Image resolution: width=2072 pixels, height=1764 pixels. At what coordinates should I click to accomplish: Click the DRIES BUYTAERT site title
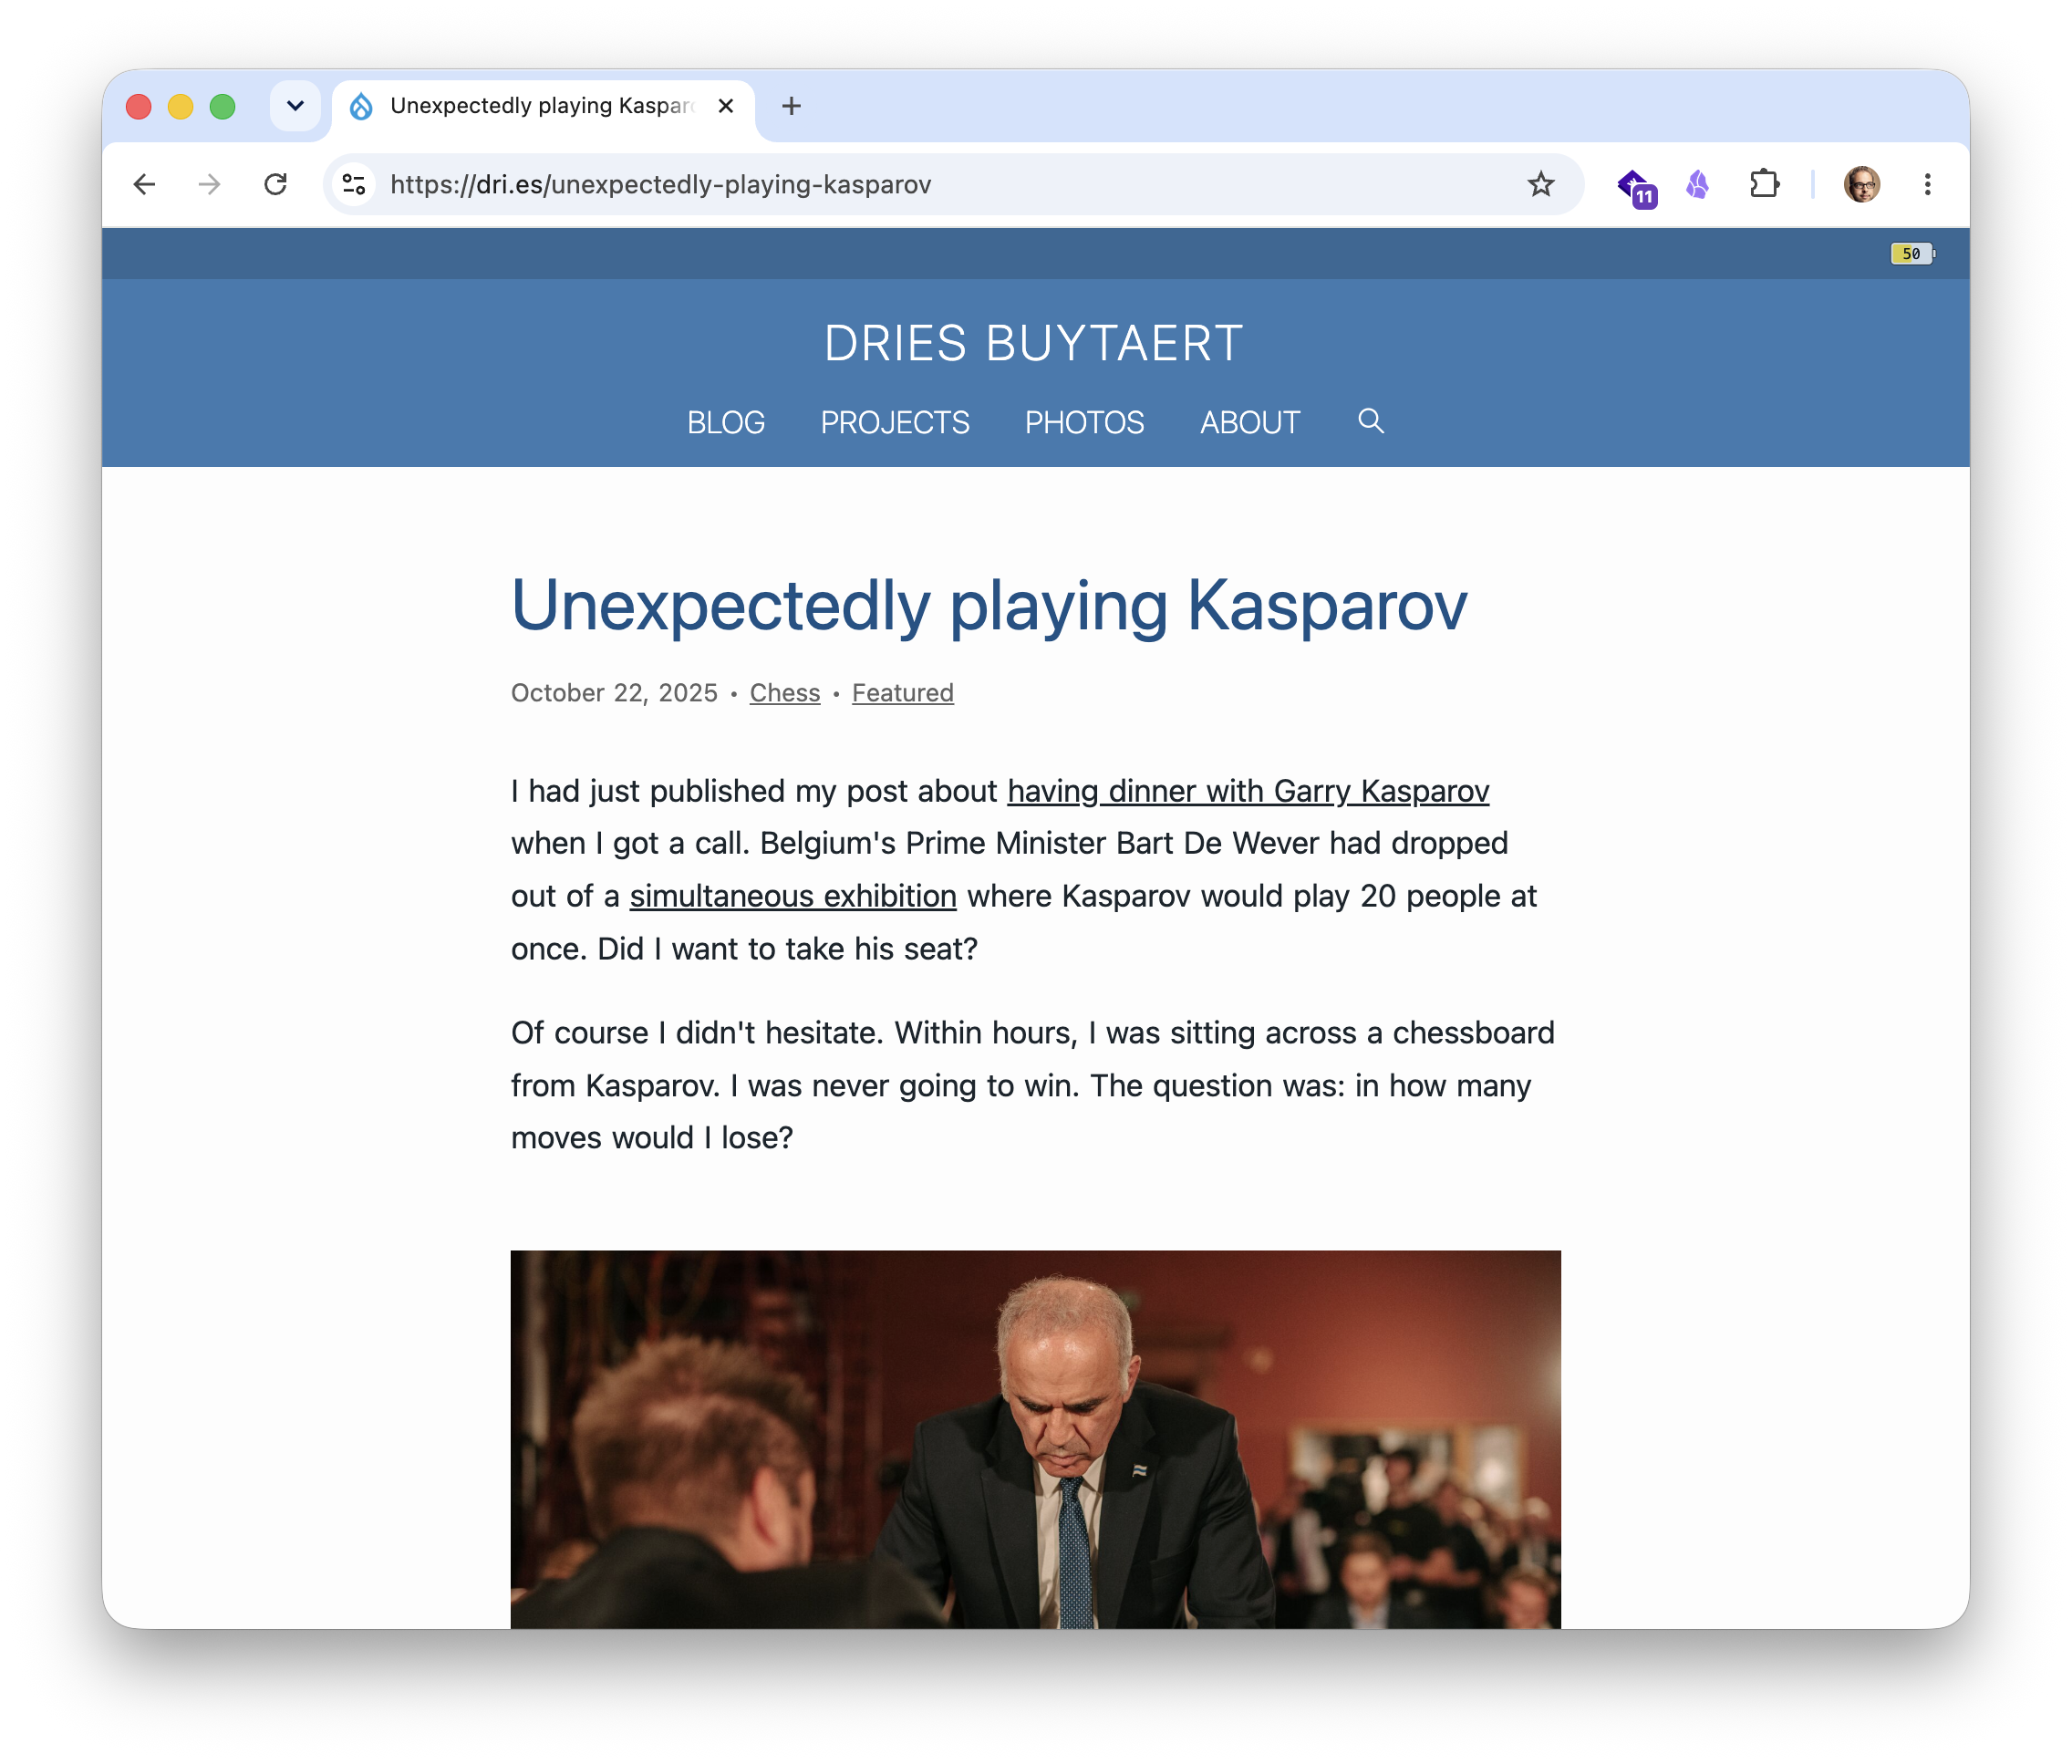(x=1034, y=343)
